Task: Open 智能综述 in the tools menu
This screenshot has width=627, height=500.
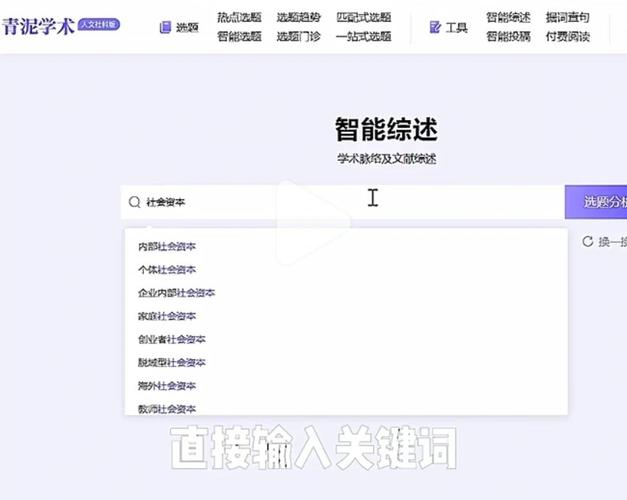Action: coord(508,17)
